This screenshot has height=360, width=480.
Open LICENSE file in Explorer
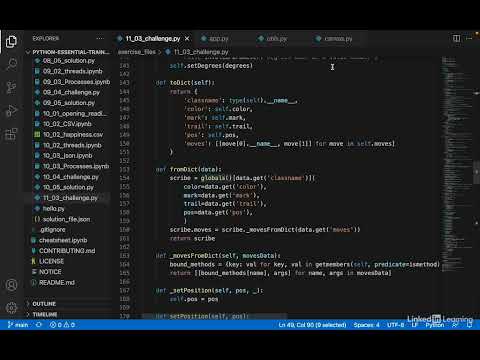[x=51, y=261]
